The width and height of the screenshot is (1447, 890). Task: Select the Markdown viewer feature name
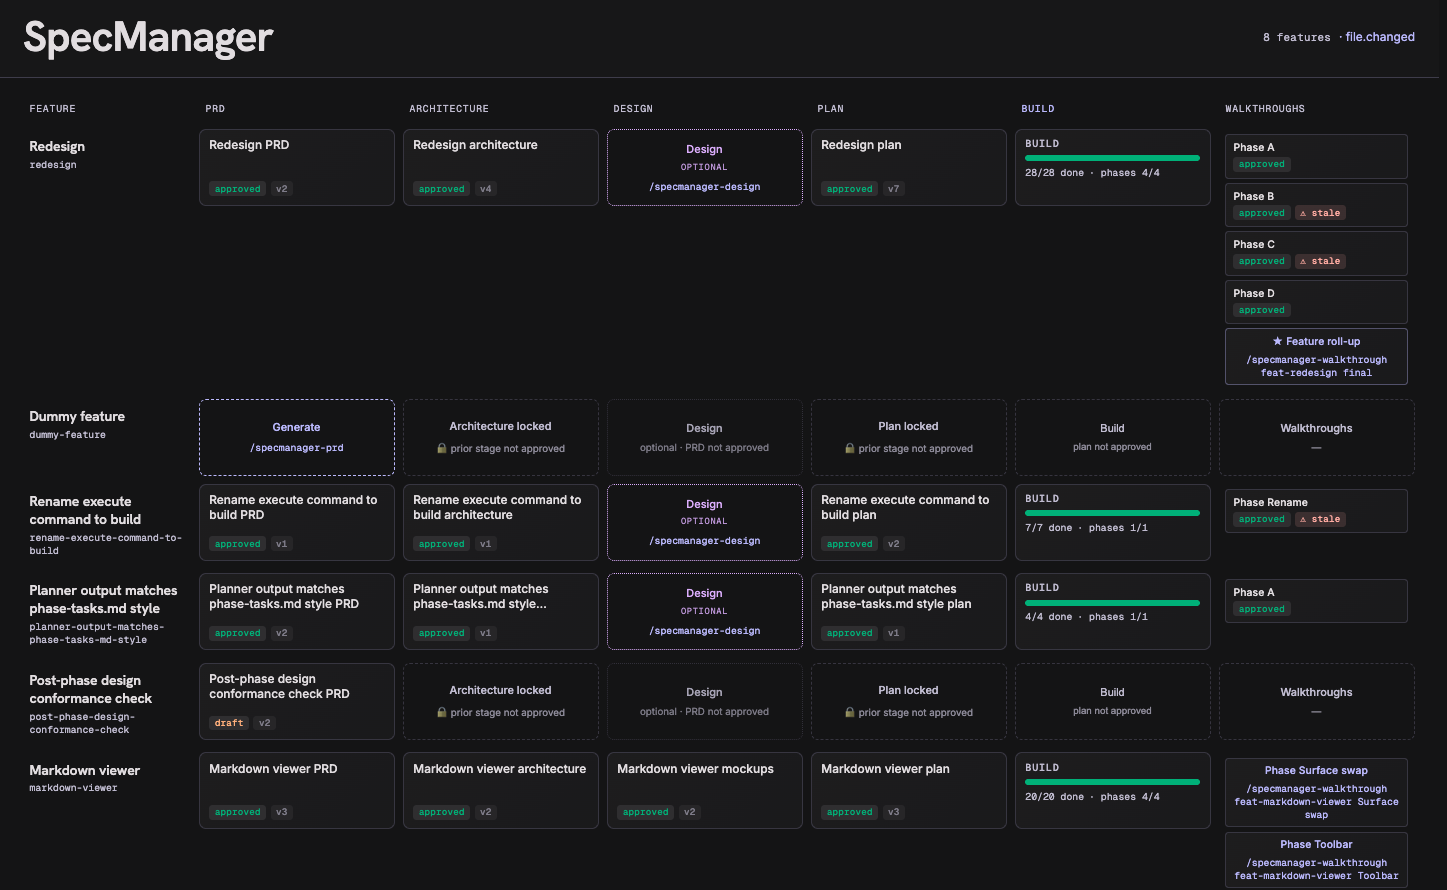(x=85, y=770)
